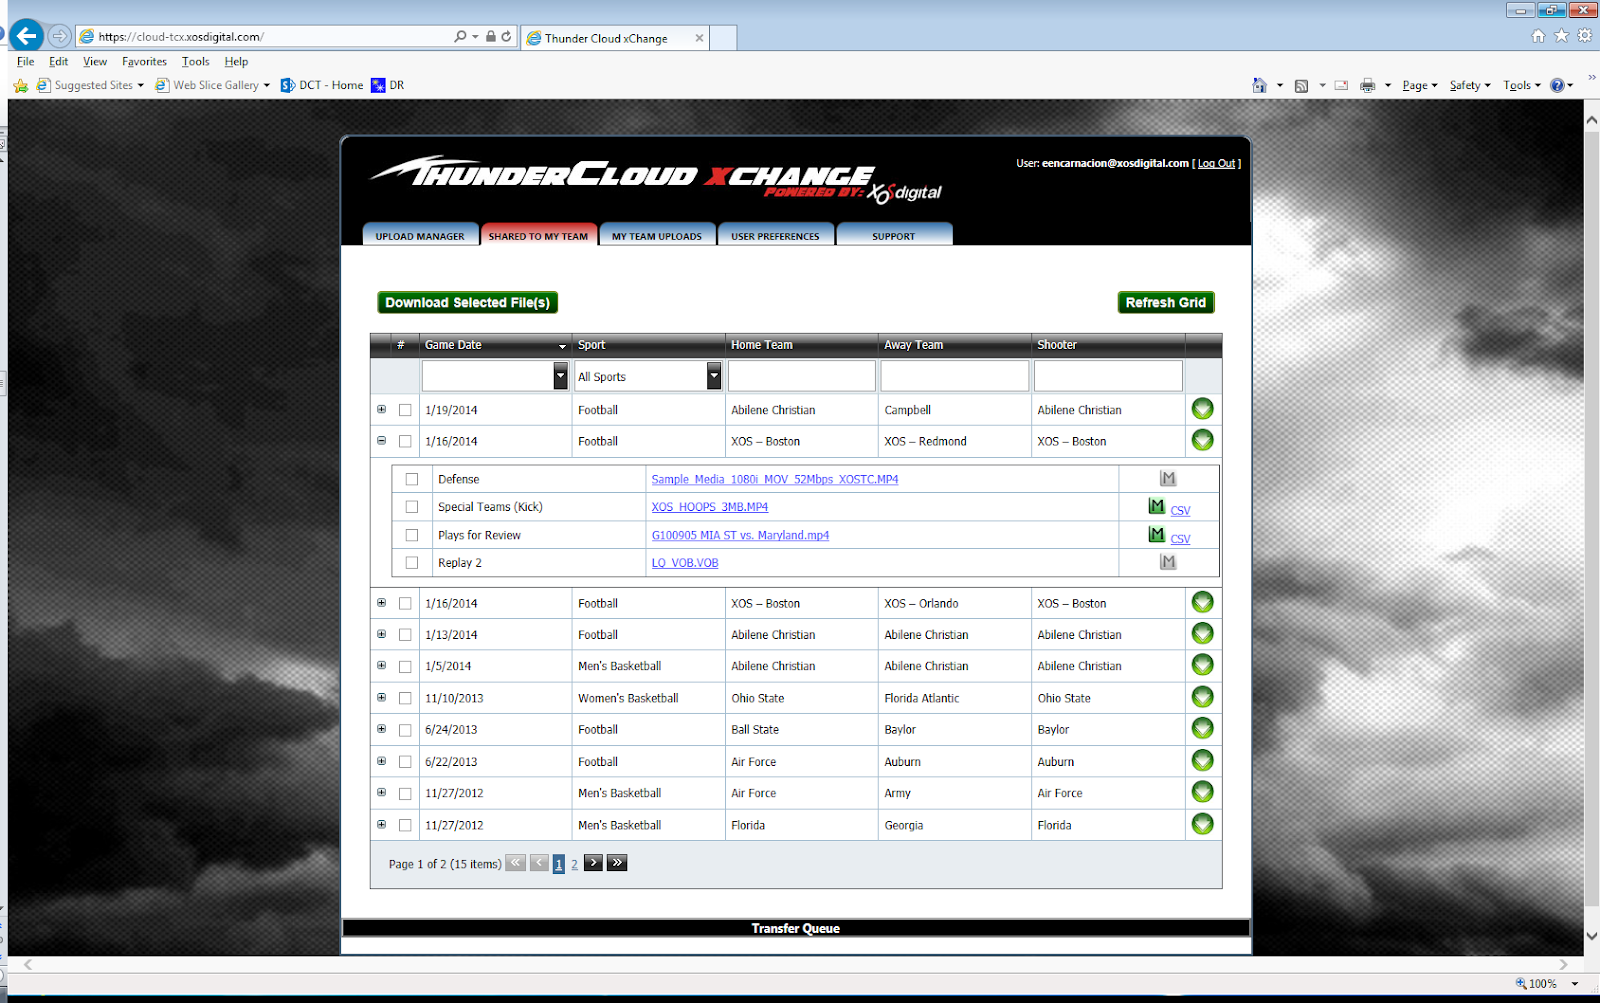The image size is (1600, 1003).
Task: Open the Suggested Sites dropdown arrow
Action: [140, 85]
